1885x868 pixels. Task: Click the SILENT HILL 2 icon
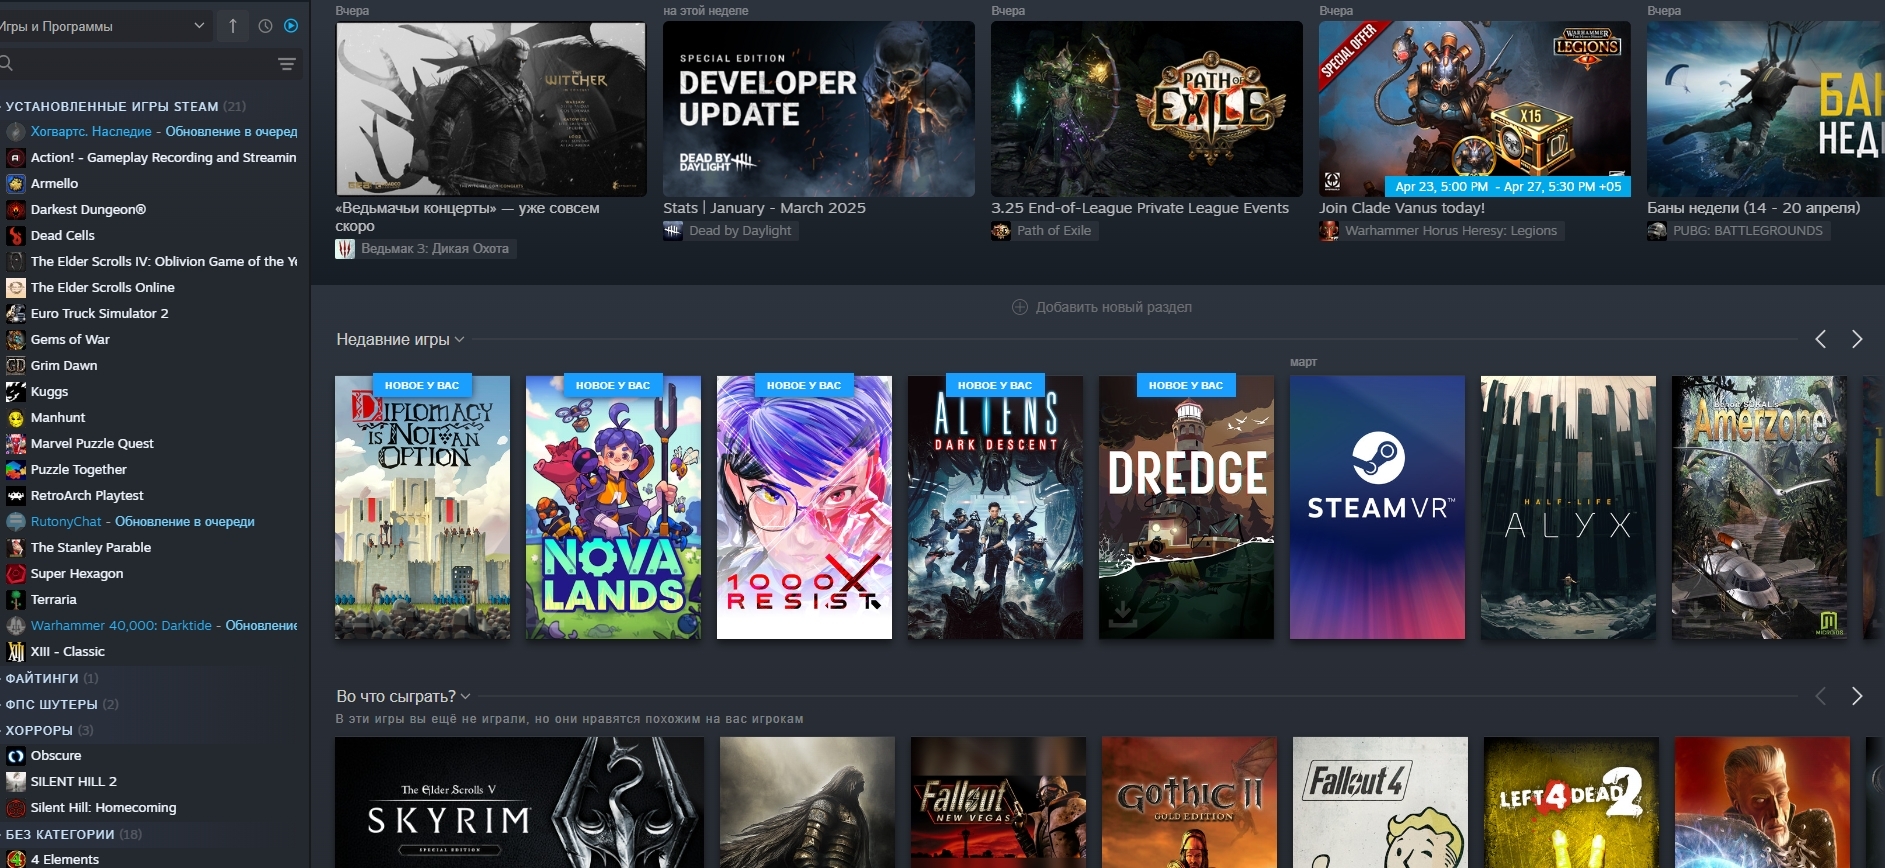(x=15, y=781)
